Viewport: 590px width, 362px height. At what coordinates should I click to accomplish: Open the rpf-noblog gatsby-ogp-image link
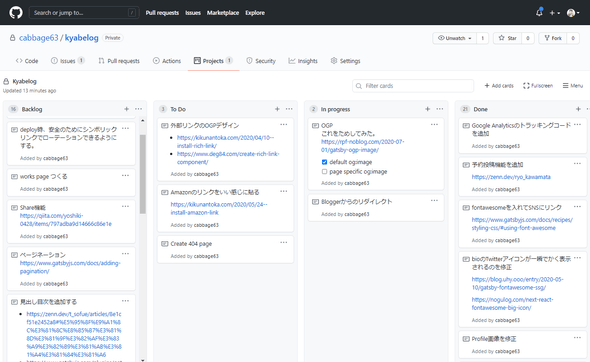pyautogui.click(x=362, y=146)
